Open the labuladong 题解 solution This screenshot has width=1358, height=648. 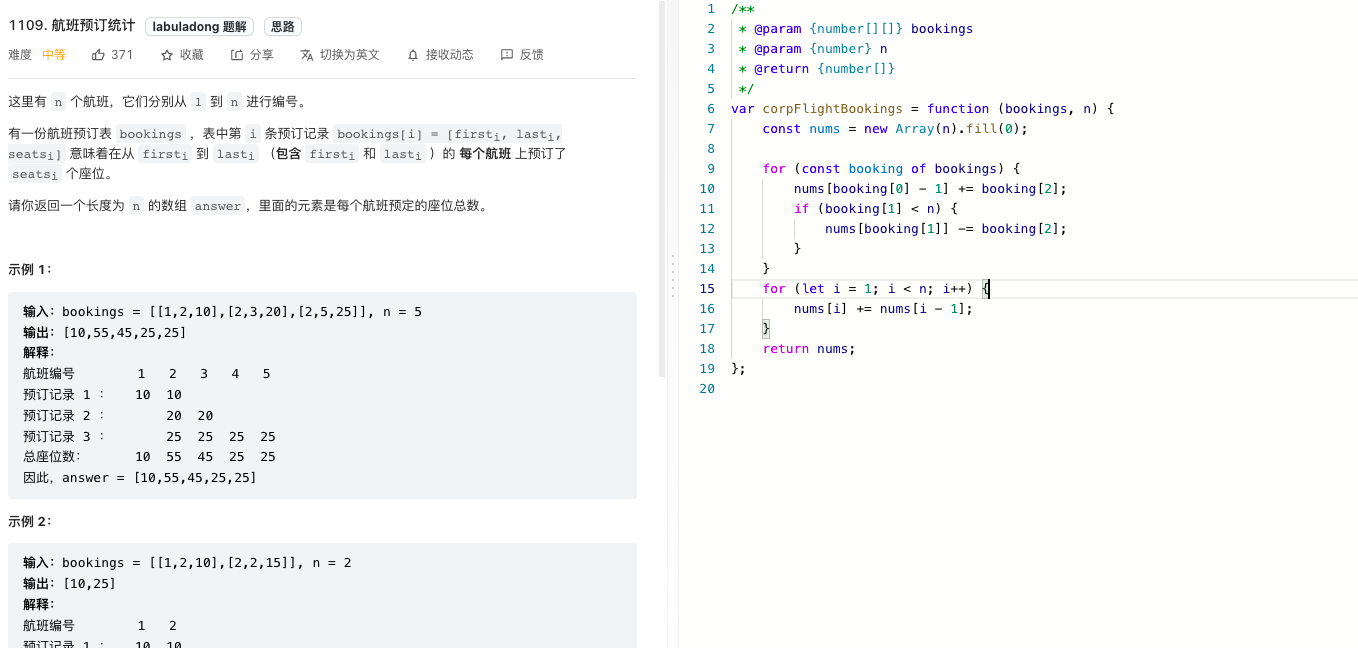(200, 27)
